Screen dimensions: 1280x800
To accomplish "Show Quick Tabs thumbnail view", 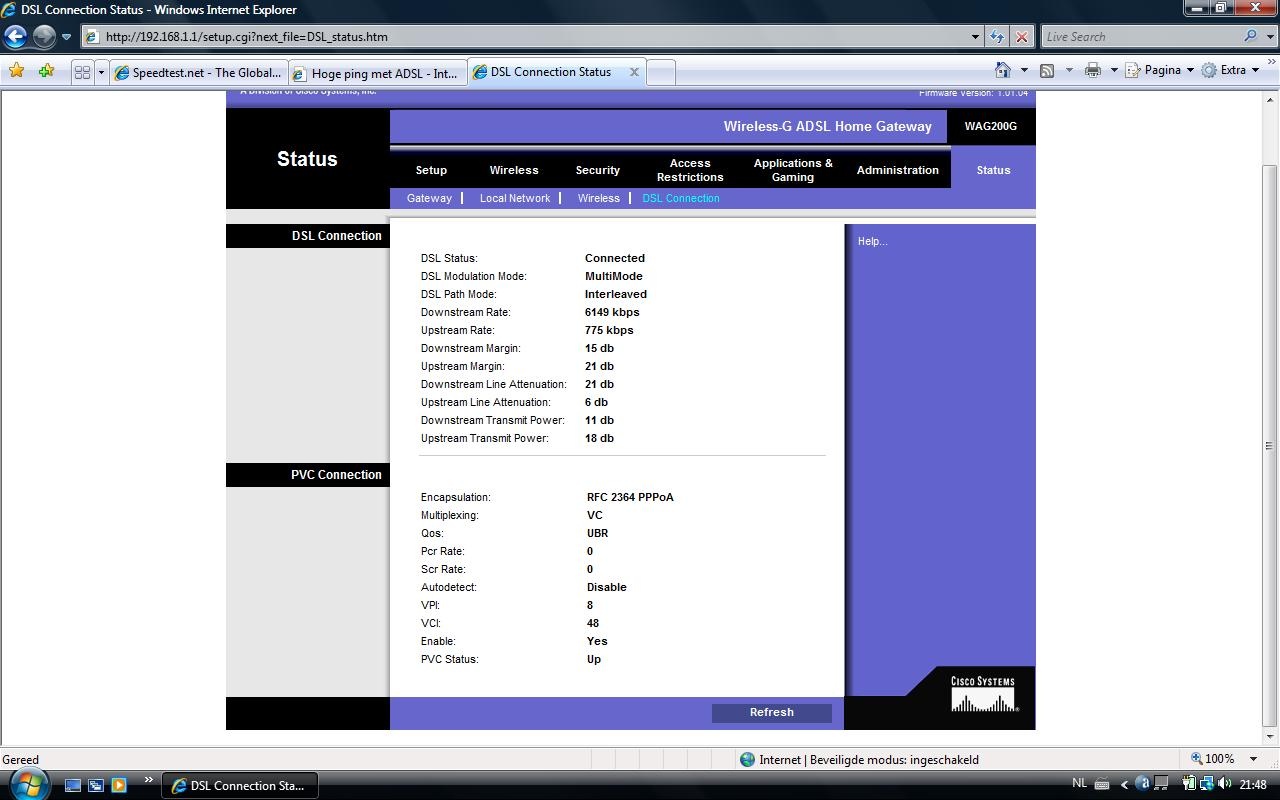I will click(83, 72).
